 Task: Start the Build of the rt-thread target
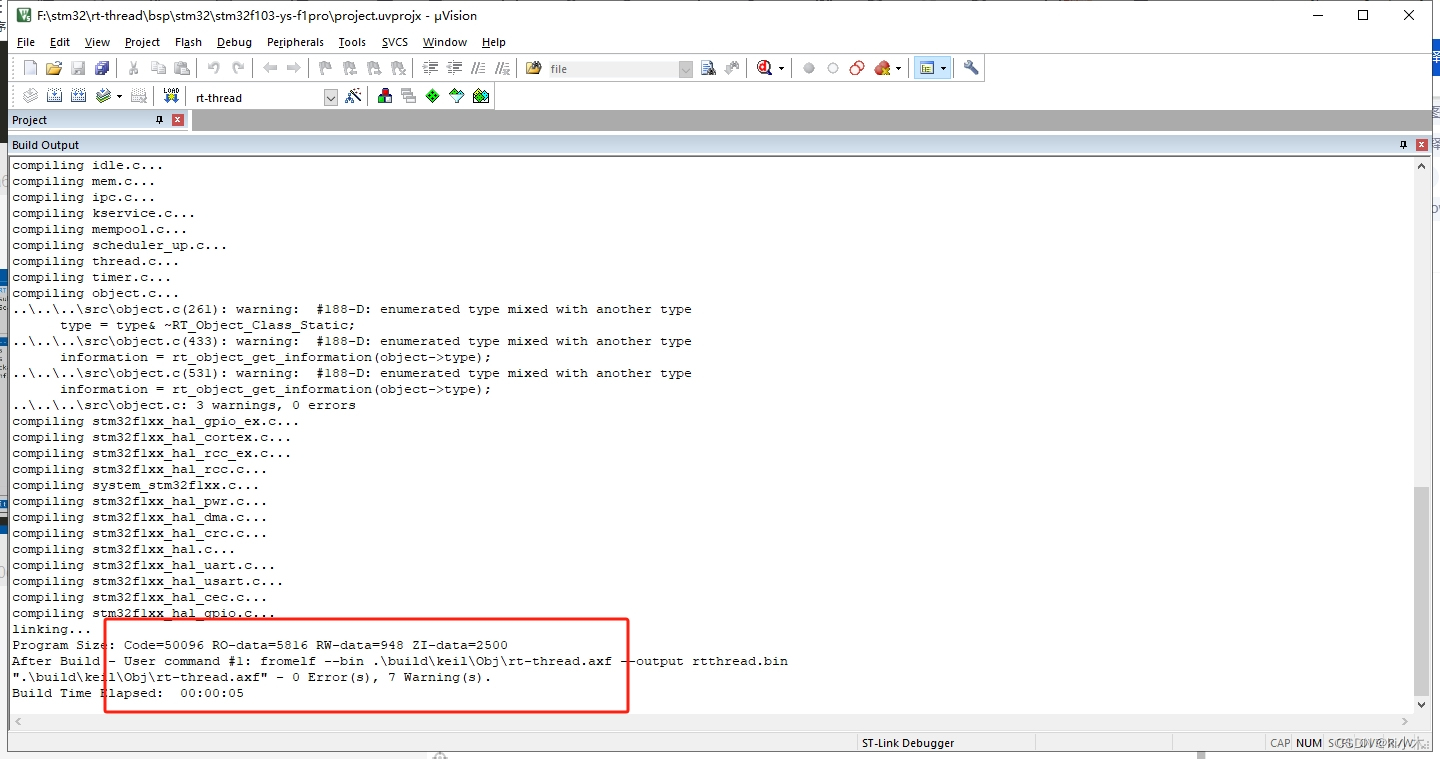(54, 96)
